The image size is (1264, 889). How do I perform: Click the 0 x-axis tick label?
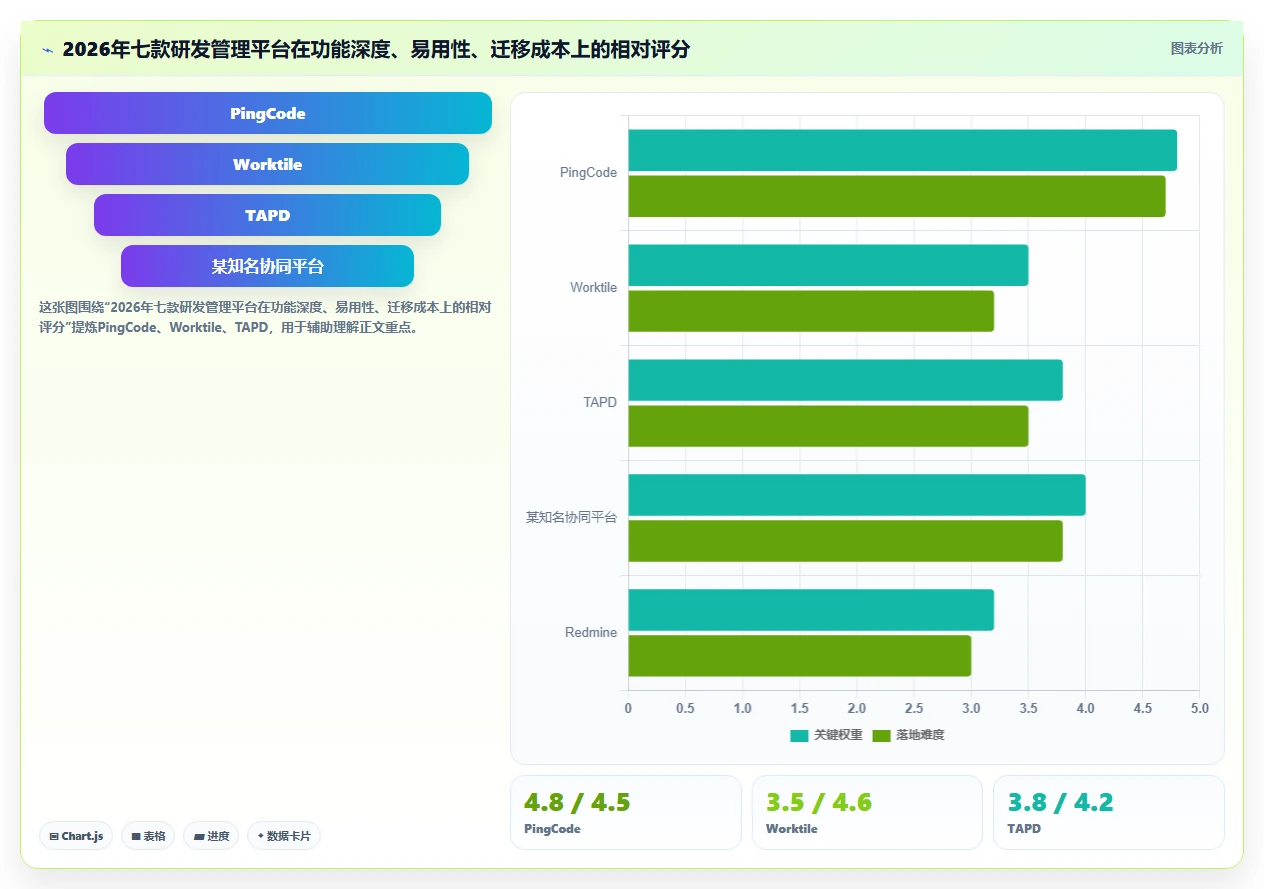[628, 708]
